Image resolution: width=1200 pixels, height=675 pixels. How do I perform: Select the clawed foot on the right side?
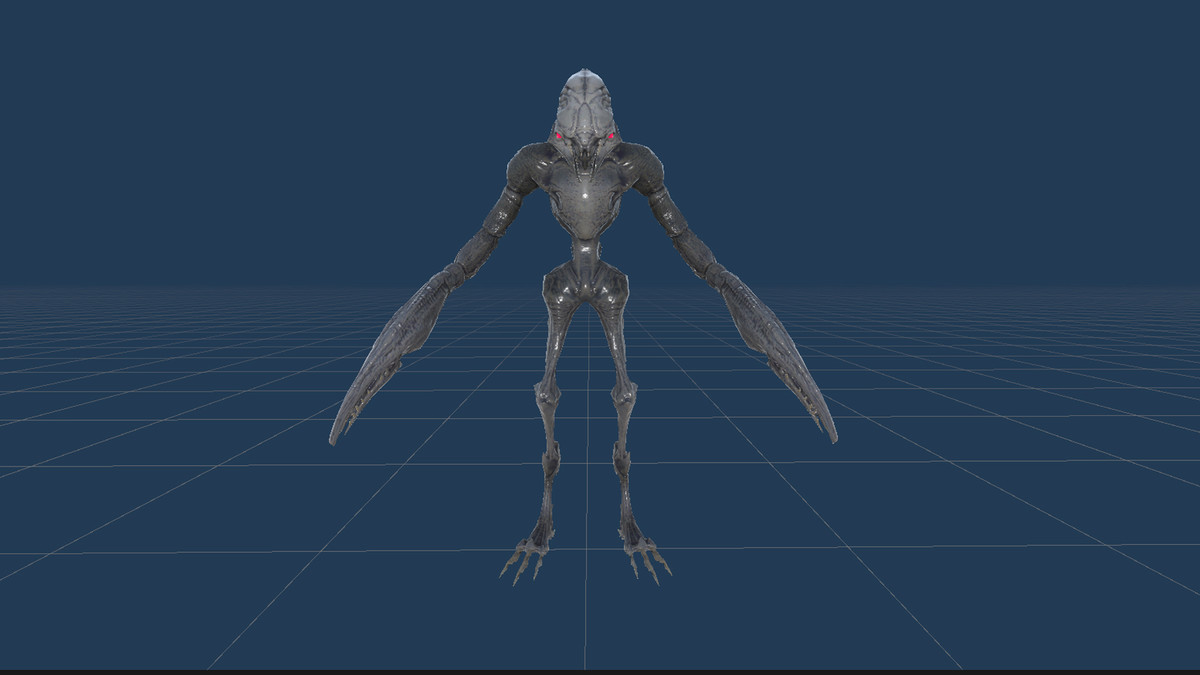tap(644, 557)
